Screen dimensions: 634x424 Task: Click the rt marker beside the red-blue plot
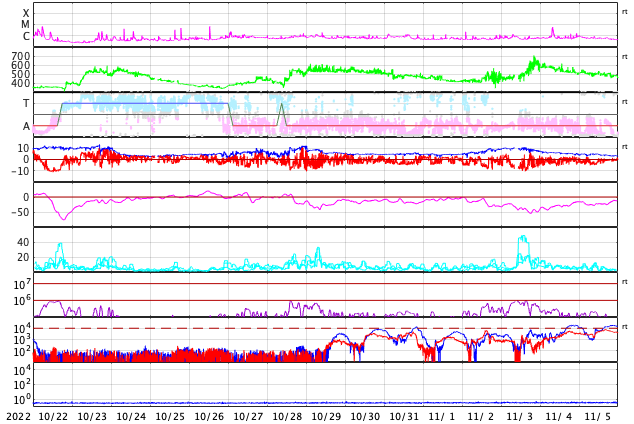[x=625, y=147]
